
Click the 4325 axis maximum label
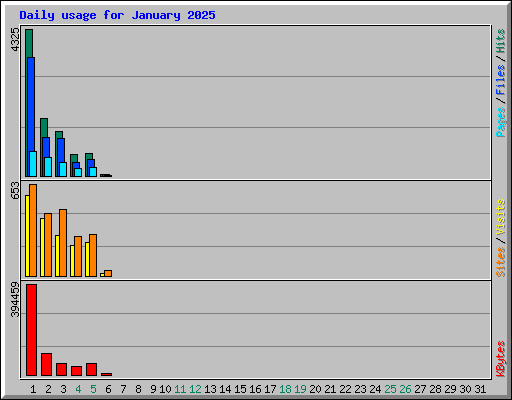[x=15, y=39]
